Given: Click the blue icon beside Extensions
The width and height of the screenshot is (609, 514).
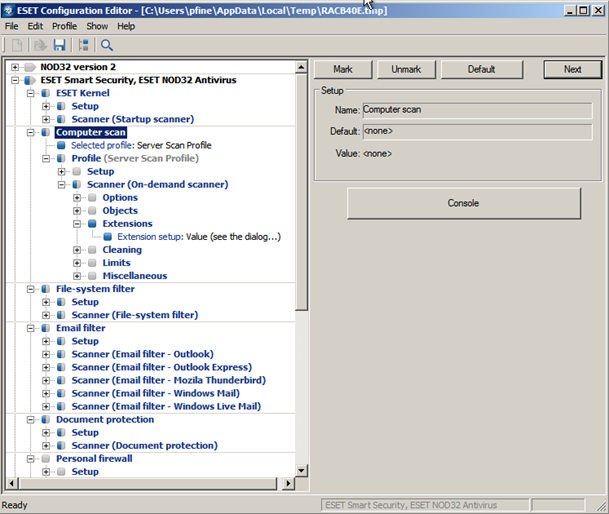Looking at the screenshot, I should (92, 224).
